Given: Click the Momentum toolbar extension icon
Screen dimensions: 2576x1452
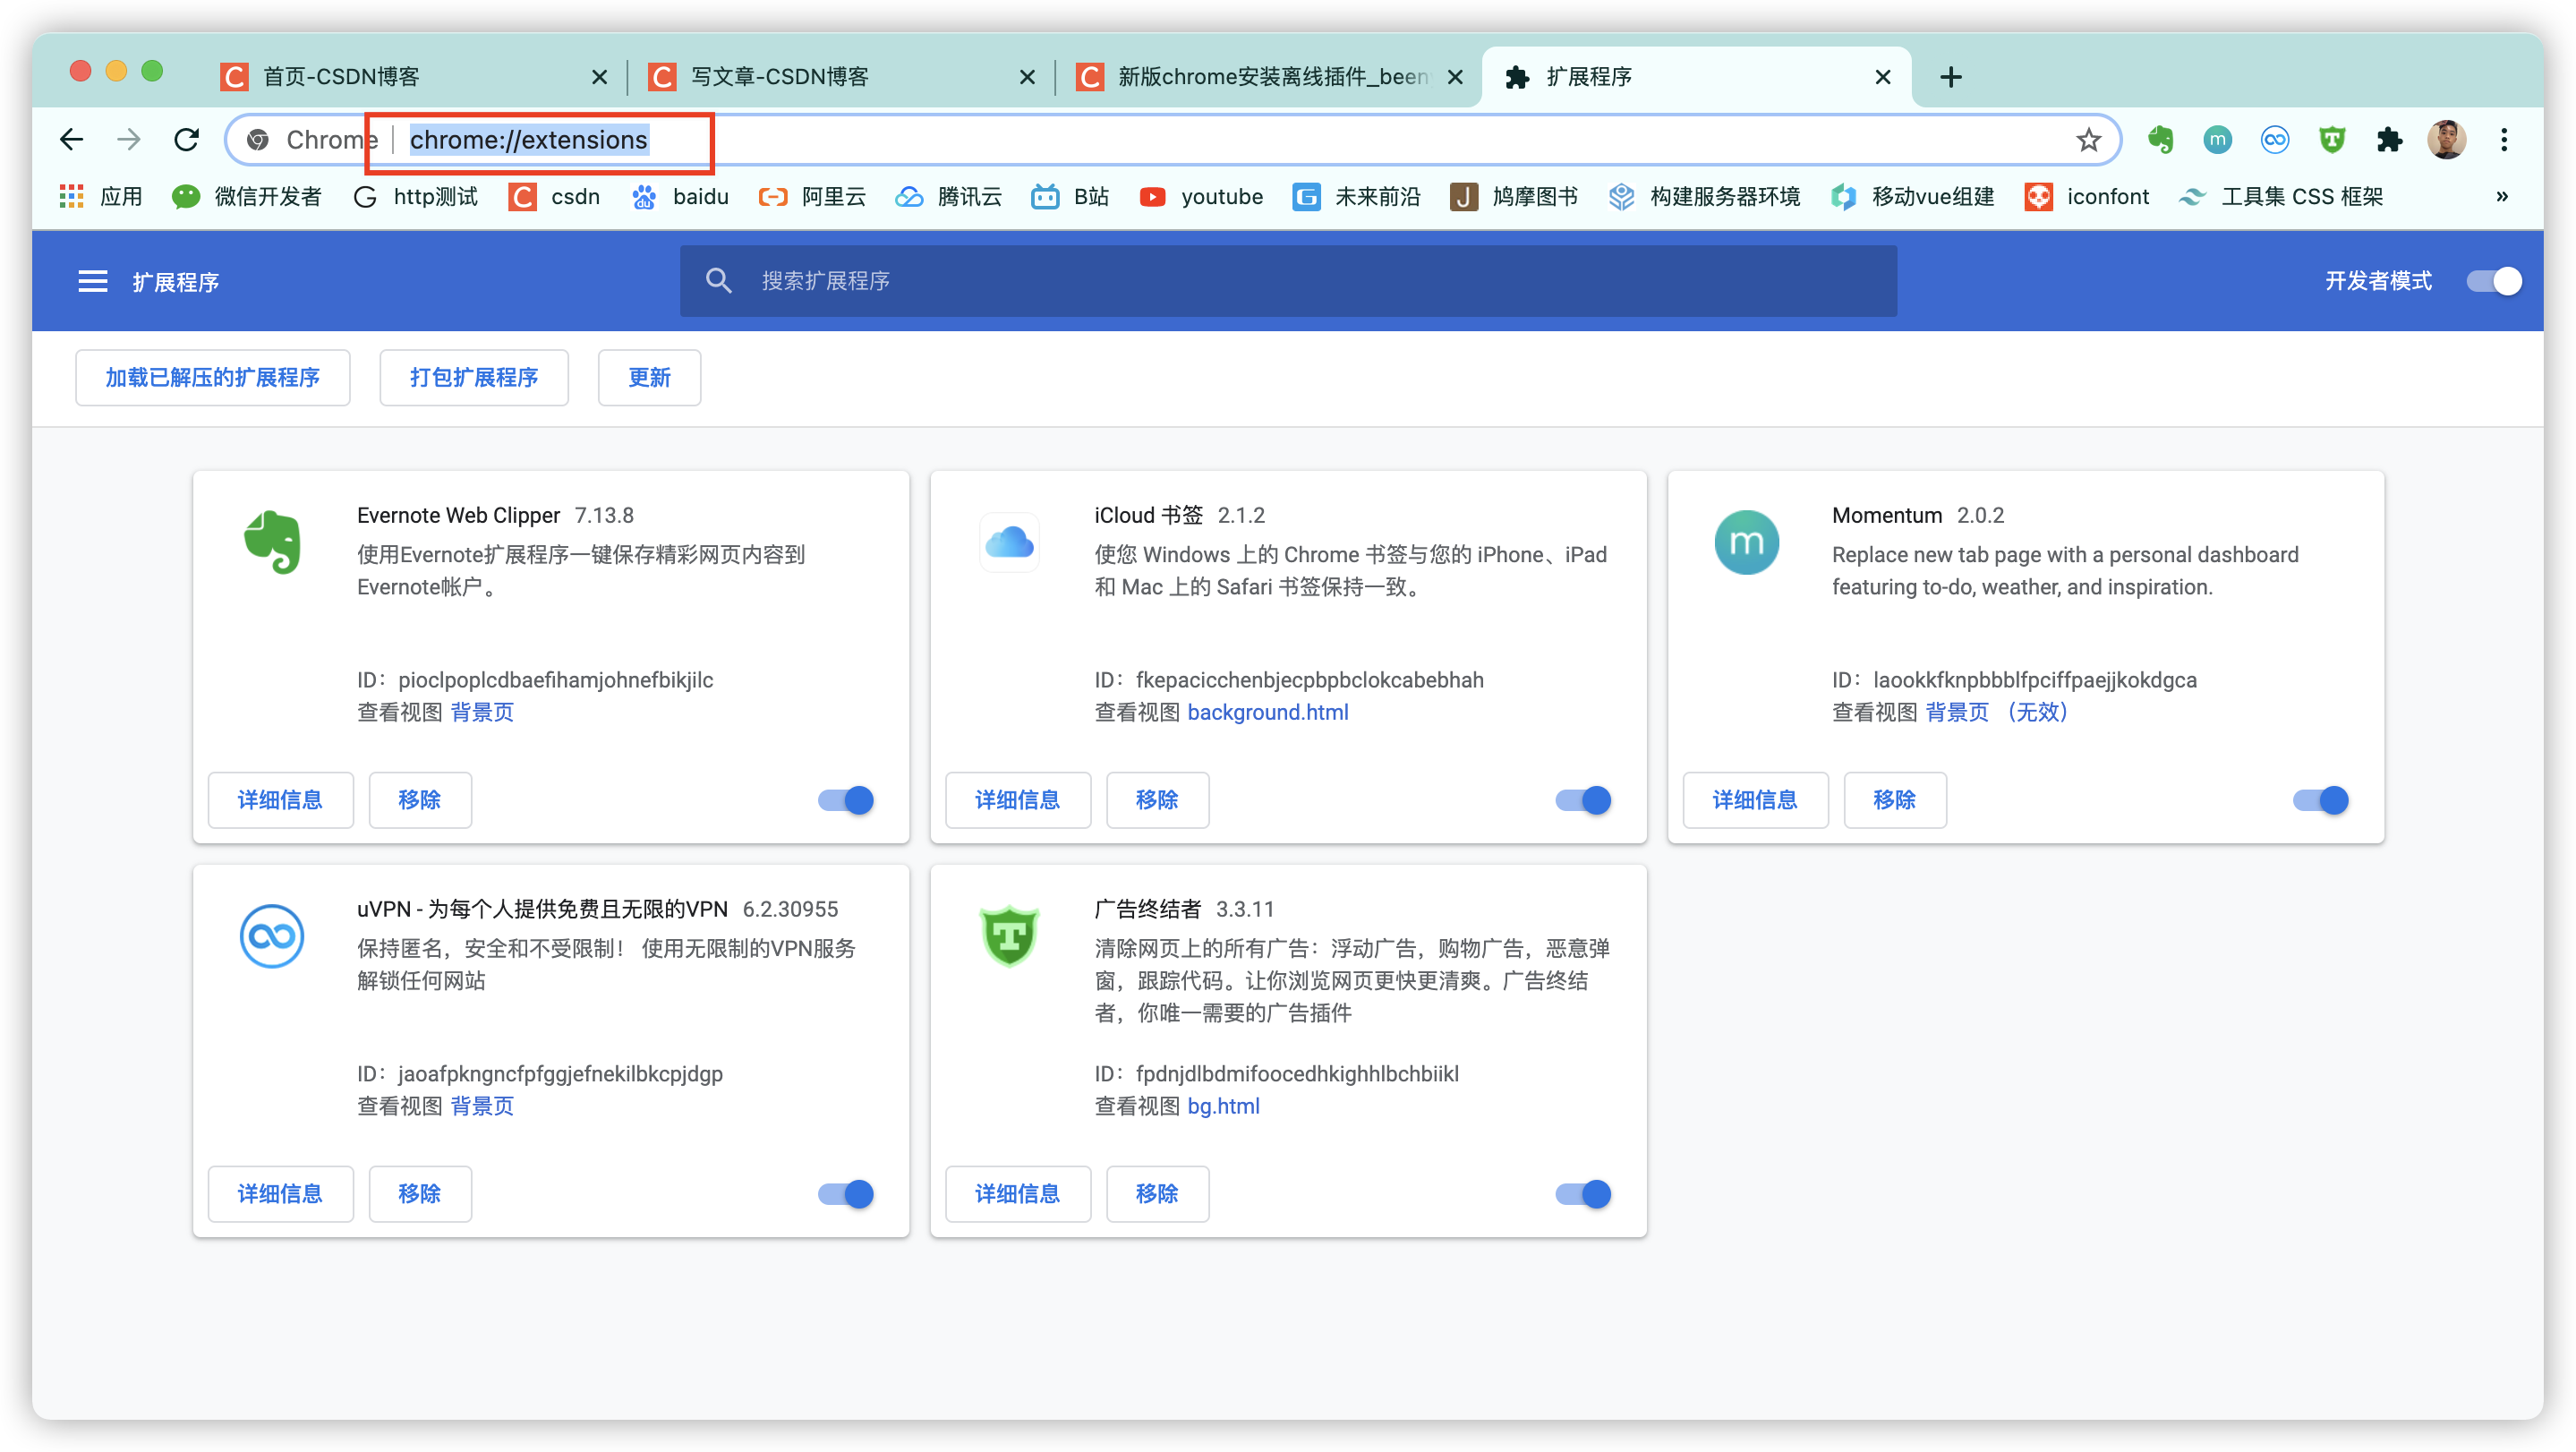Looking at the screenshot, I should point(2217,140).
